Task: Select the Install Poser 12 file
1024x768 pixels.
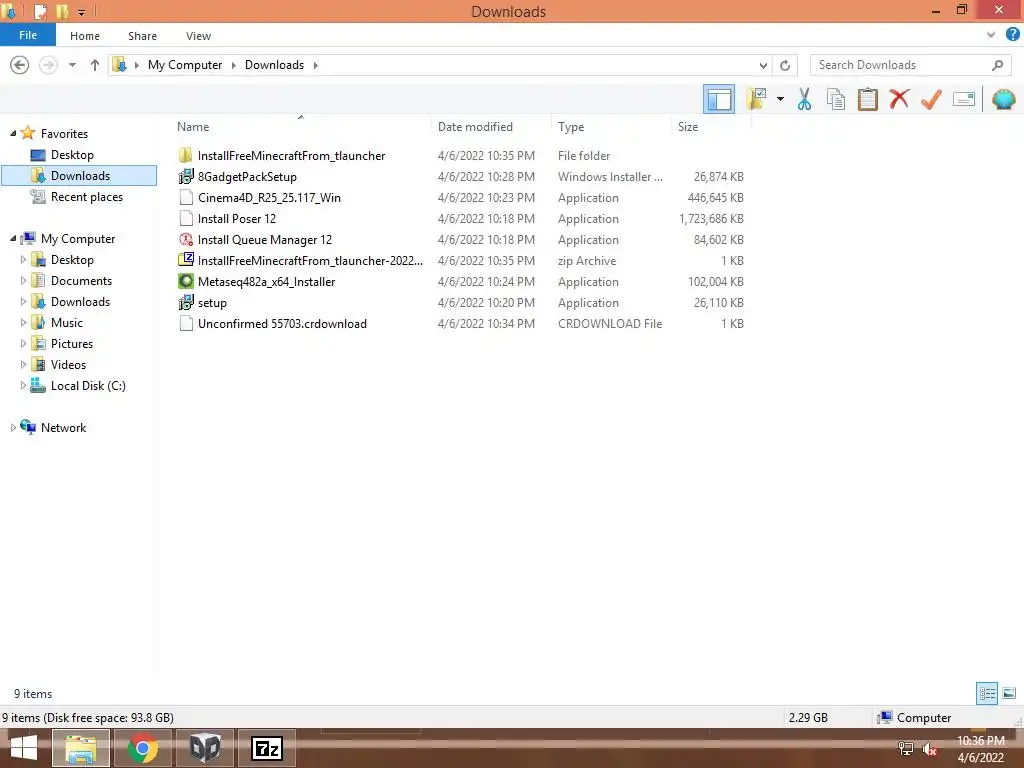Action: click(236, 218)
